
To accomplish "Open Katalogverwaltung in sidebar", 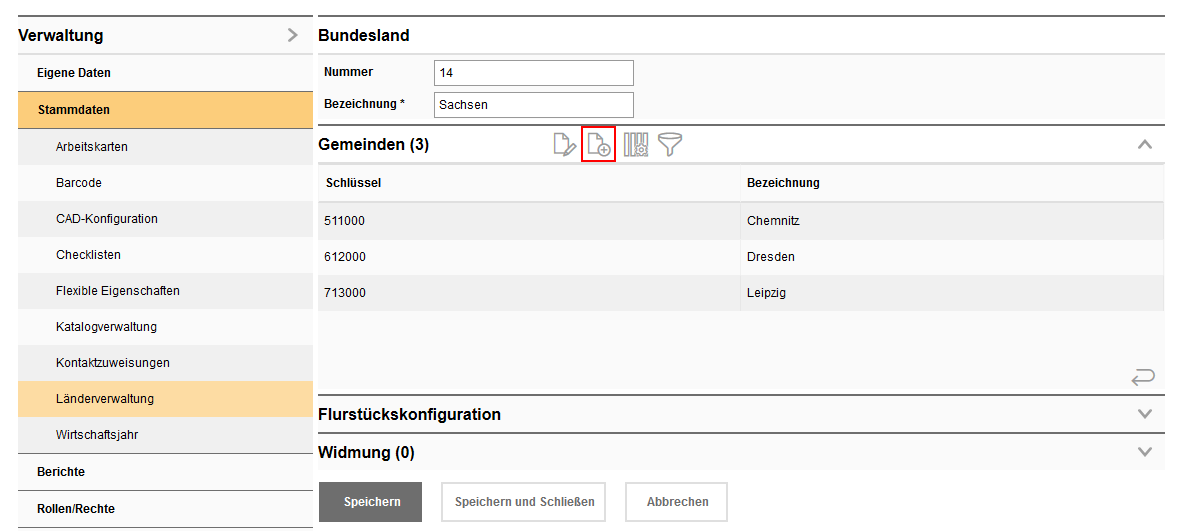I will [106, 327].
